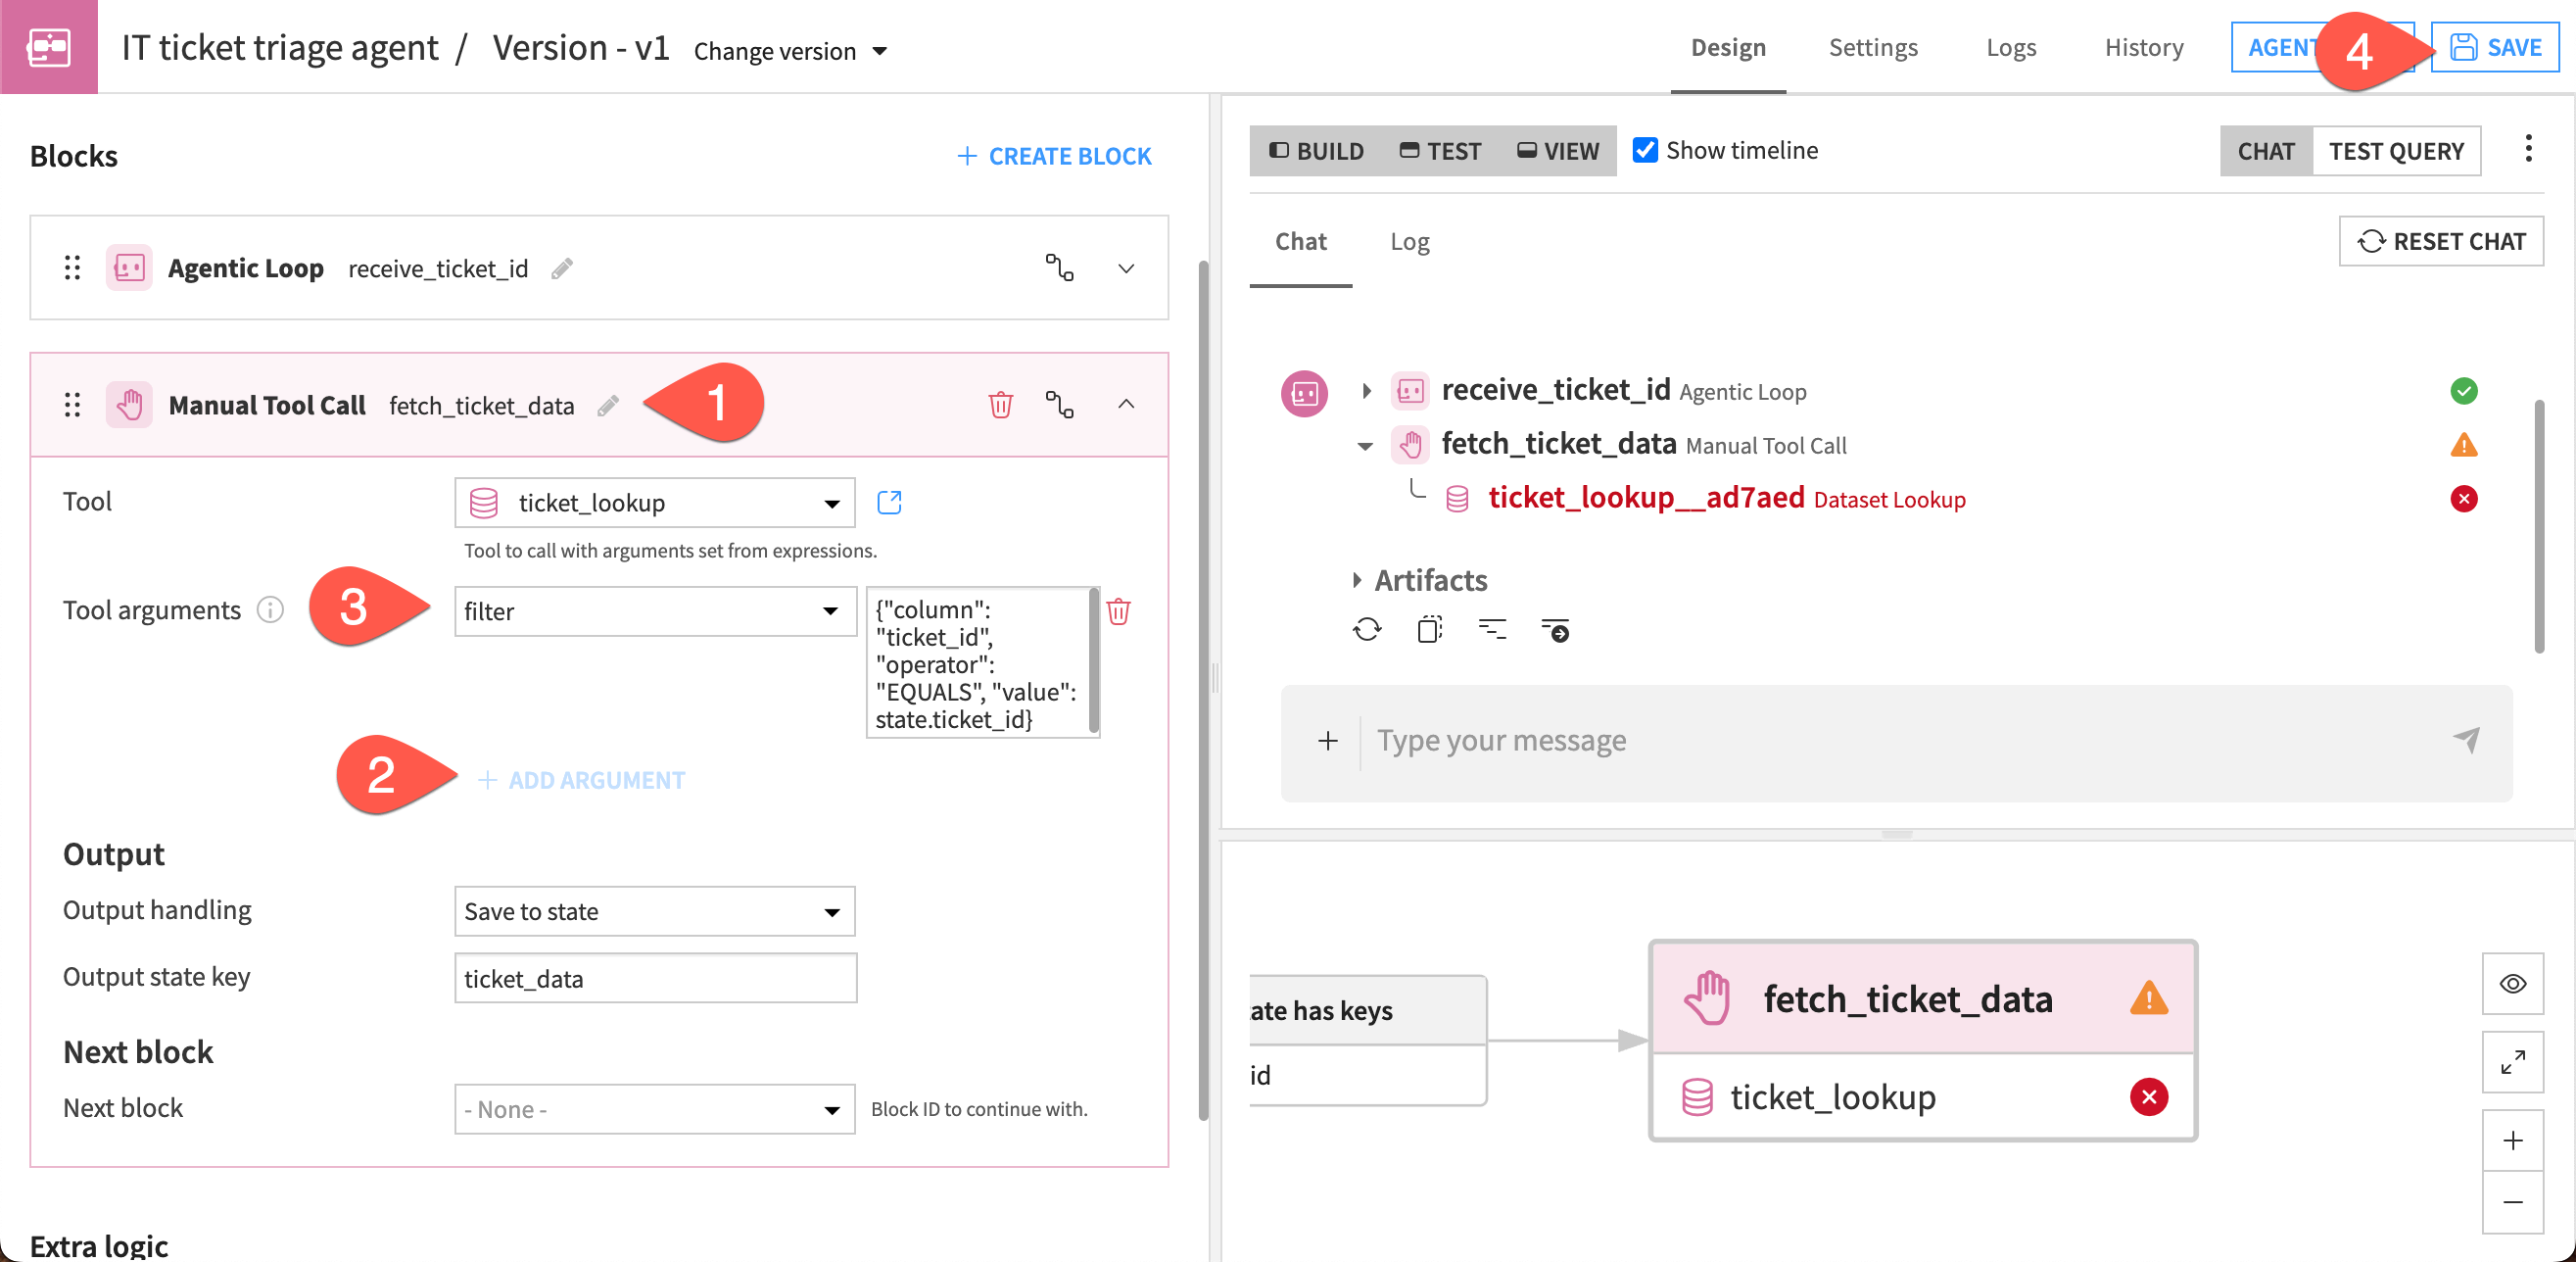
Task: Open the Change version dropdown
Action: pos(790,51)
